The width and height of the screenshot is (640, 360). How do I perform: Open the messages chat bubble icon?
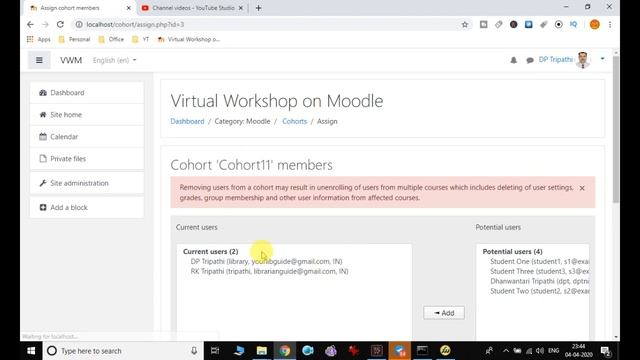point(530,60)
